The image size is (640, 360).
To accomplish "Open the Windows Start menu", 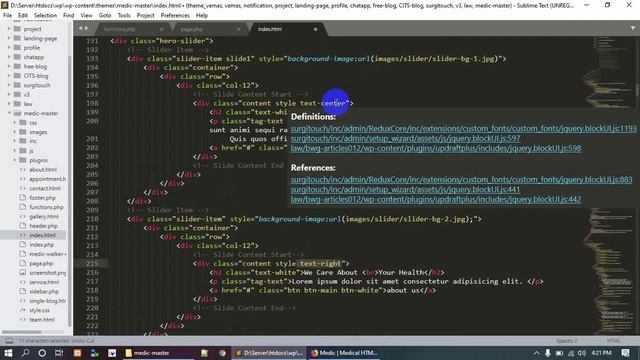I will tap(8, 353).
